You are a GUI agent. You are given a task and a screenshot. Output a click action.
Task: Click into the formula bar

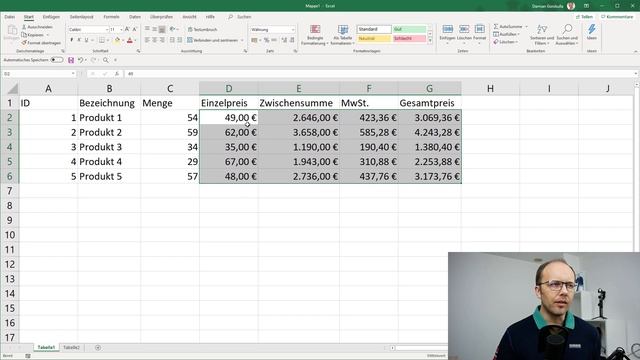(x=380, y=73)
